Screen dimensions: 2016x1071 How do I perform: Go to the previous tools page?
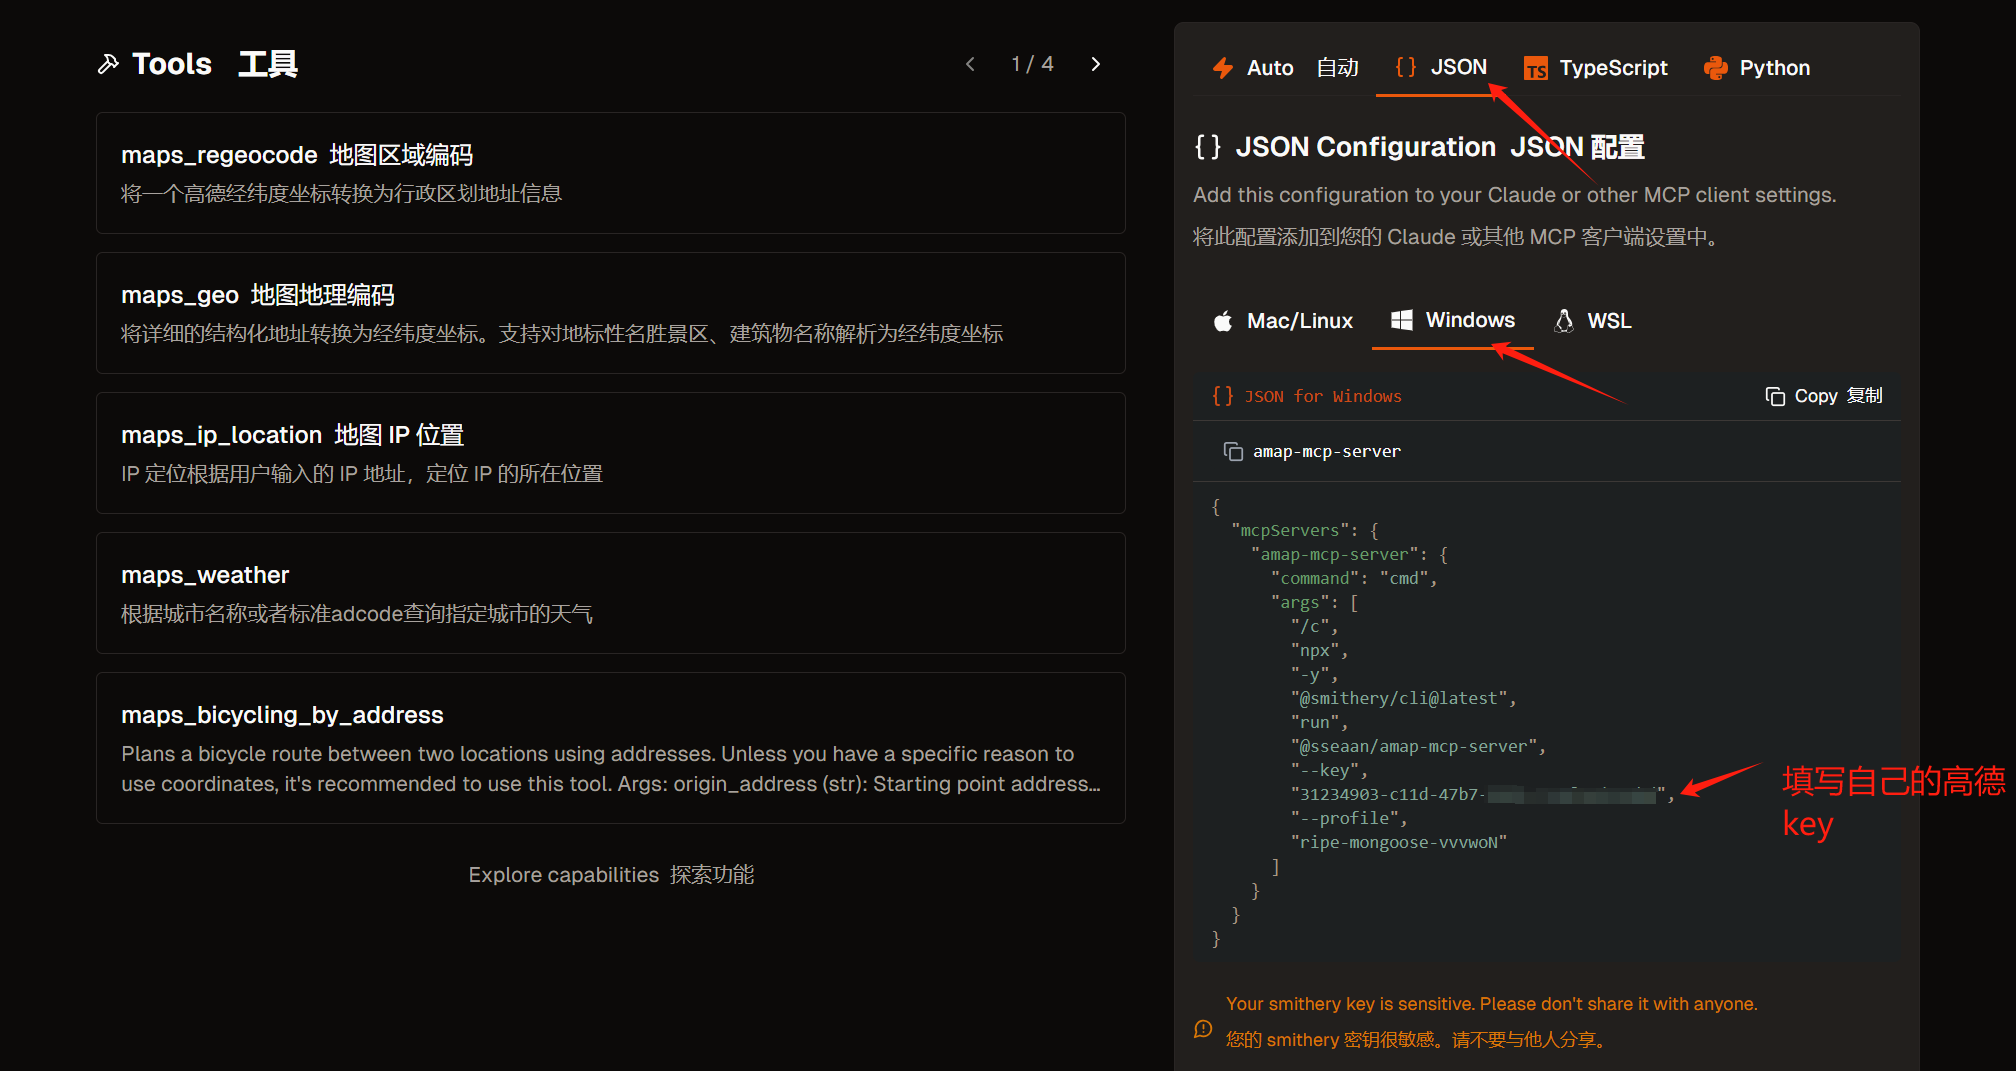[970, 64]
